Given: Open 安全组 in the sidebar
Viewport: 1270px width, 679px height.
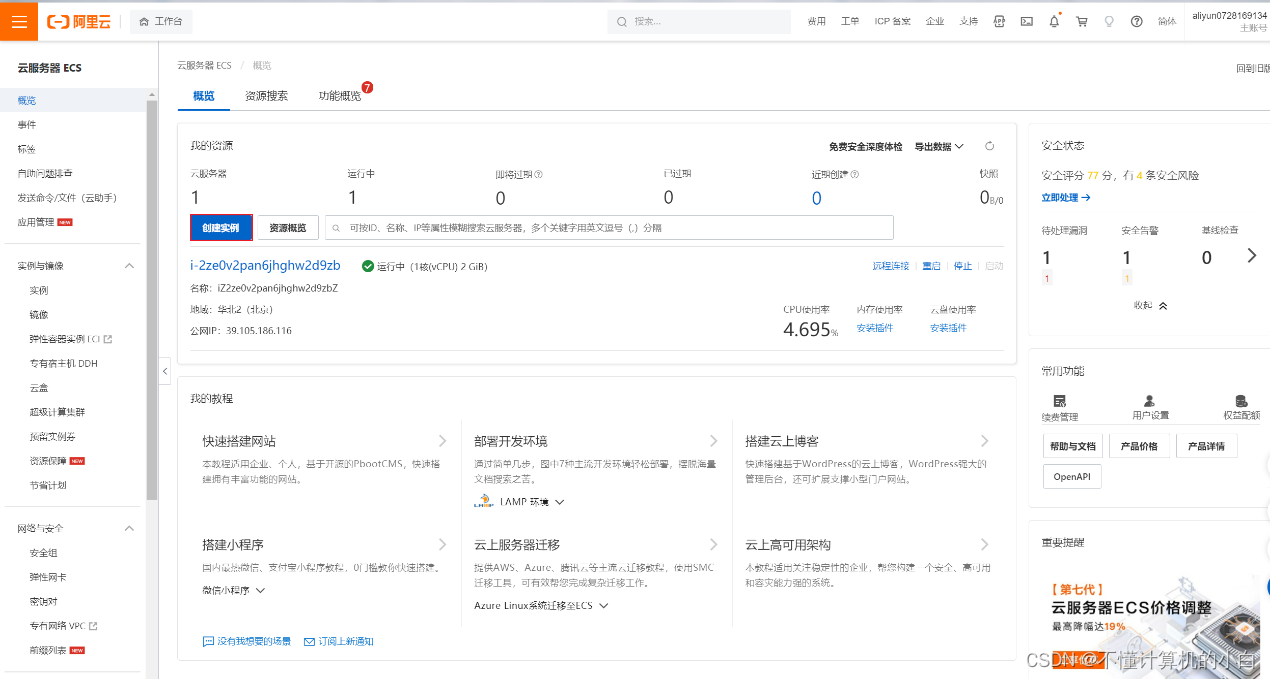Looking at the screenshot, I should [44, 553].
